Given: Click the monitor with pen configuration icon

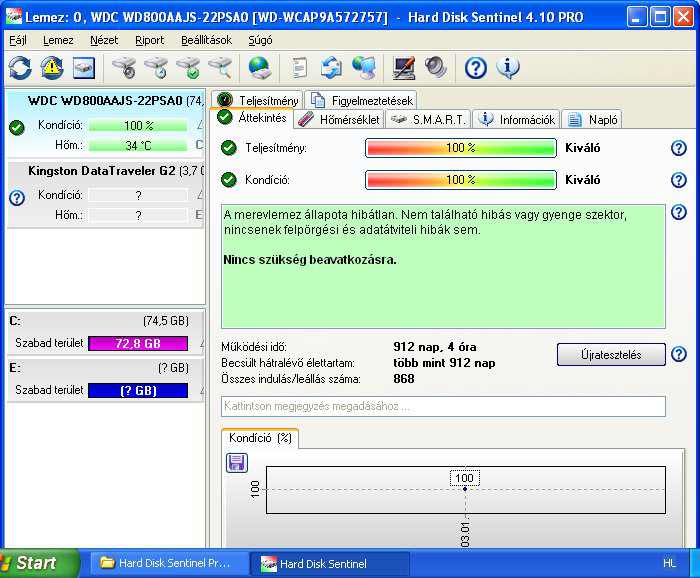Looking at the screenshot, I should [x=404, y=68].
